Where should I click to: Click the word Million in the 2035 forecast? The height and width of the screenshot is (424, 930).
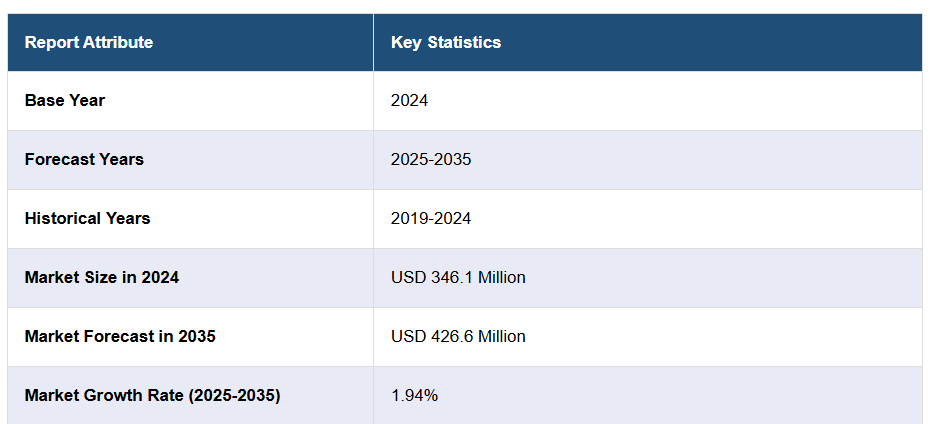(x=500, y=336)
